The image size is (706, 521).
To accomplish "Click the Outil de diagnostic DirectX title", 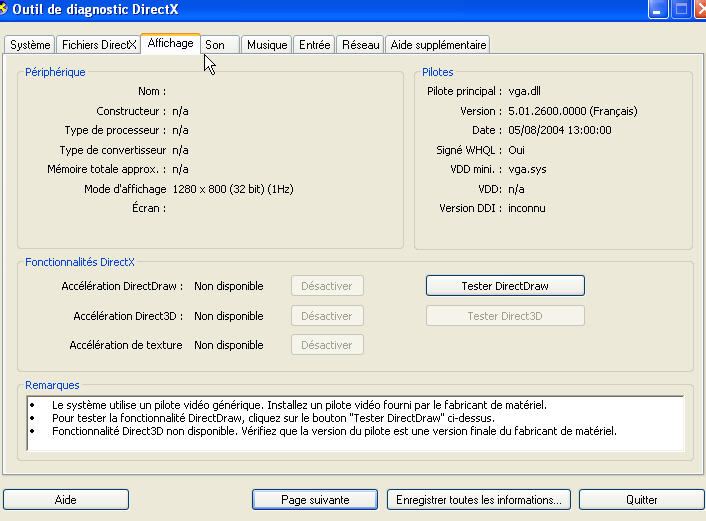I will click(95, 9).
